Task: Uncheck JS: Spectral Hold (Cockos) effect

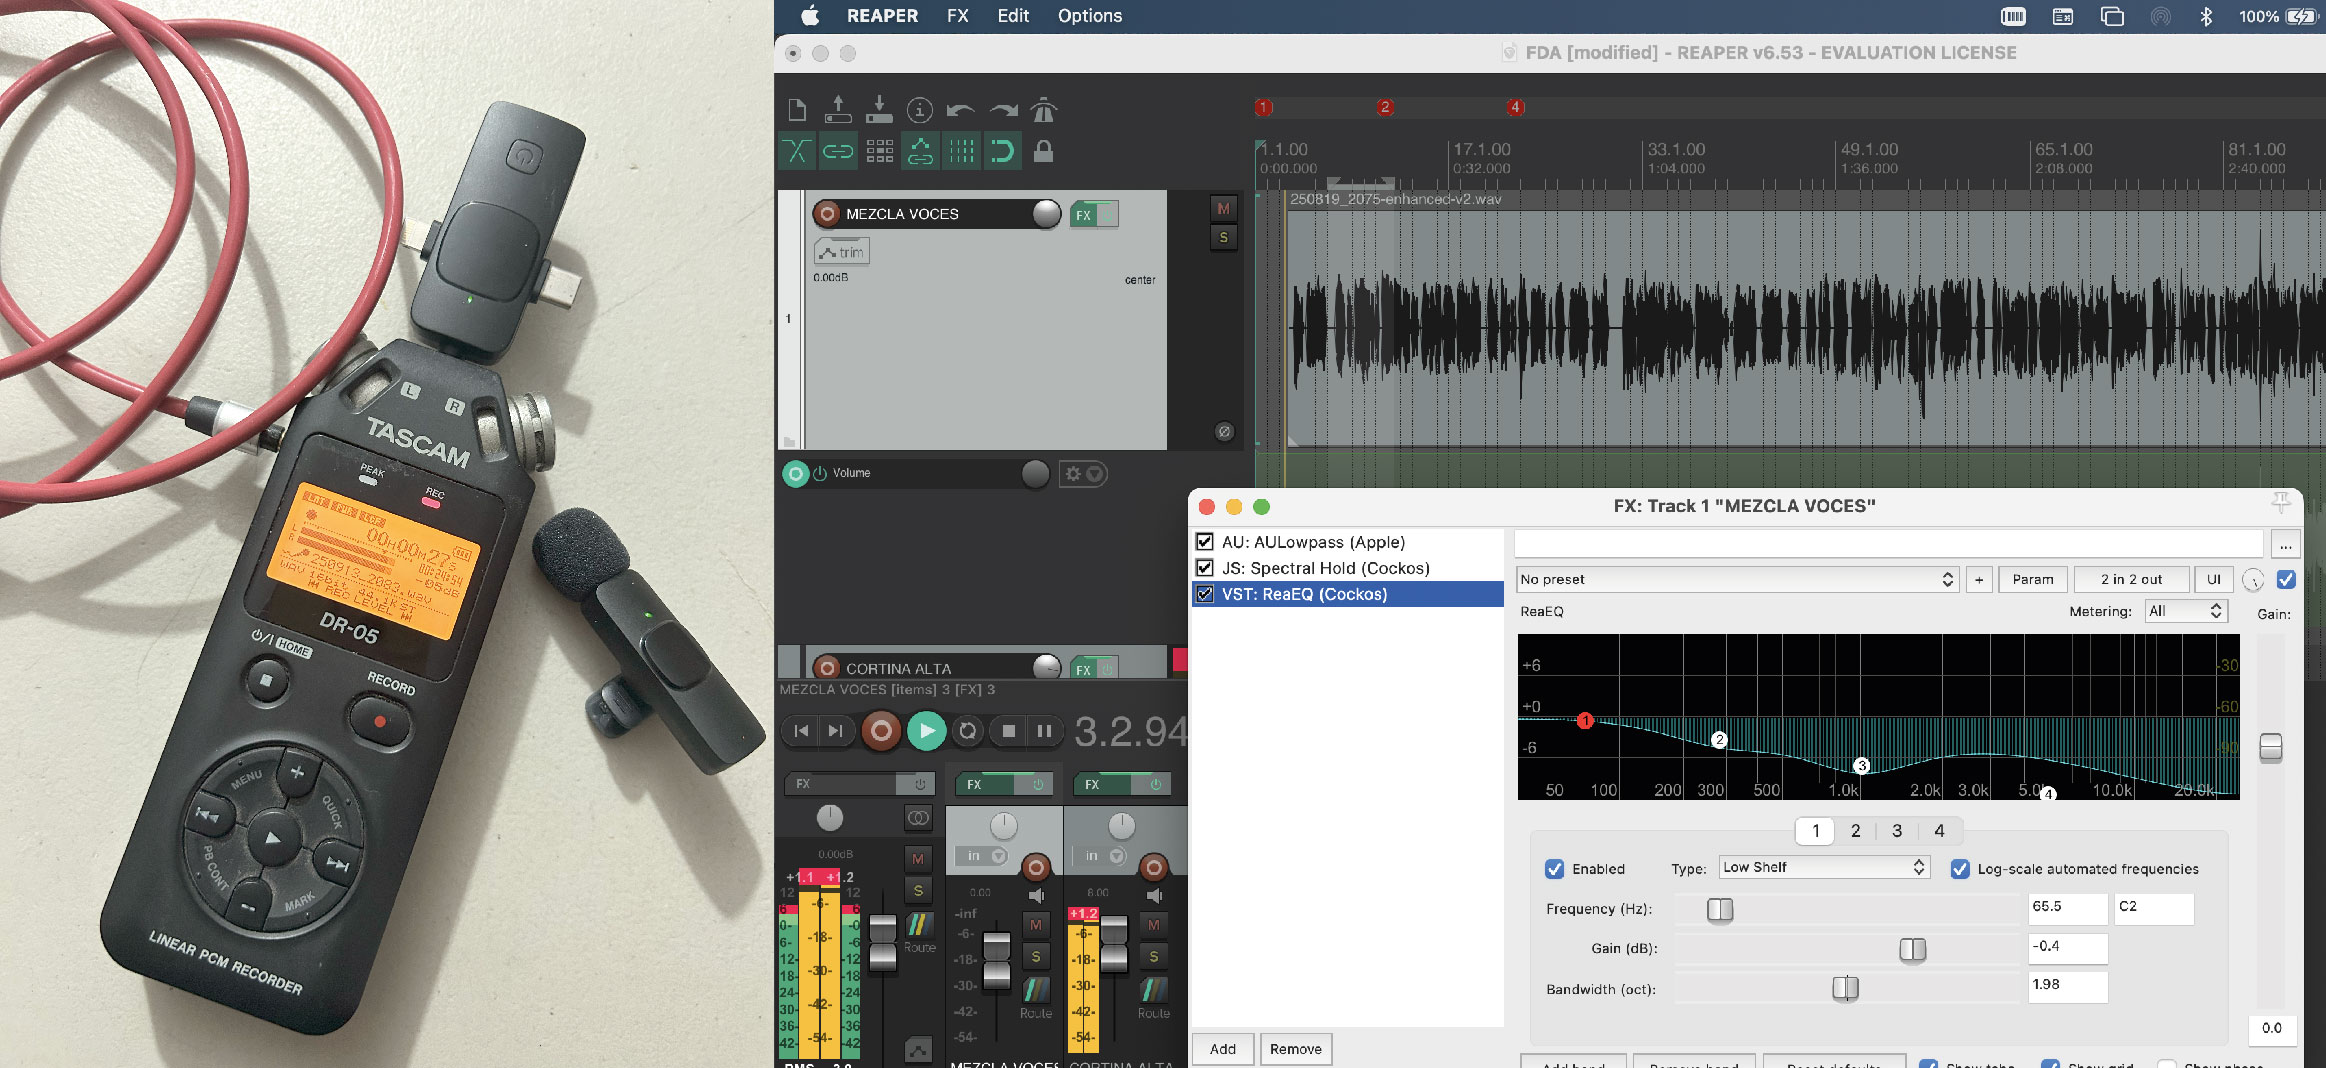Action: point(1205,568)
